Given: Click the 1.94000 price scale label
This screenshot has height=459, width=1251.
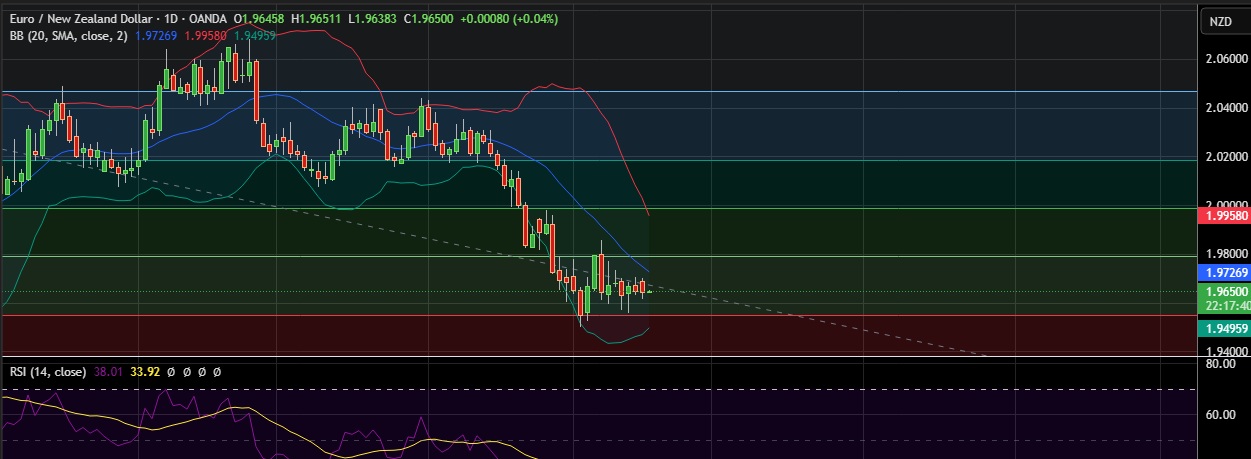Looking at the screenshot, I should click(x=1226, y=351).
